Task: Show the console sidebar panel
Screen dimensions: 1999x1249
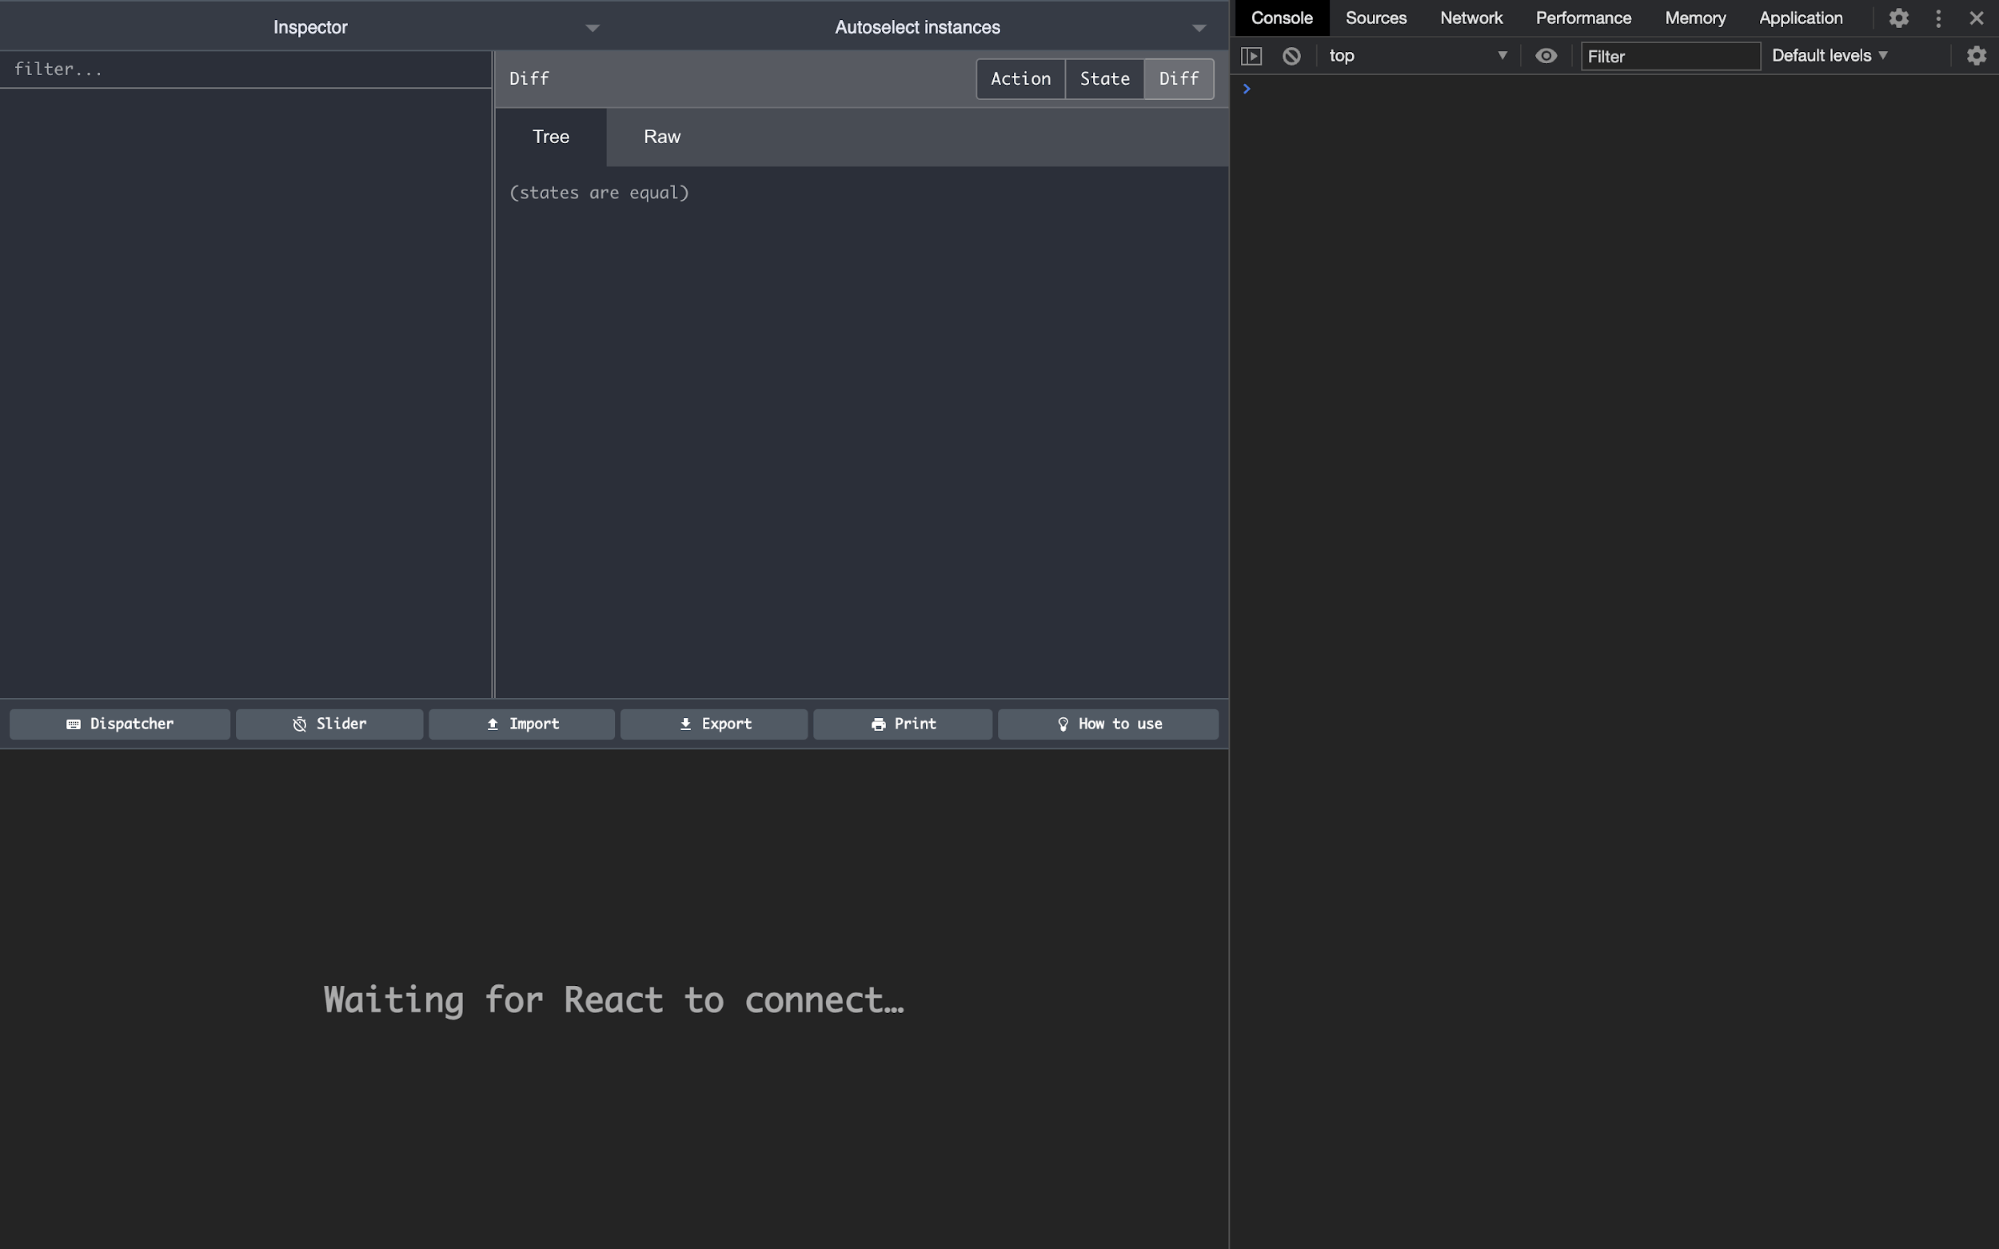Action: coord(1252,56)
